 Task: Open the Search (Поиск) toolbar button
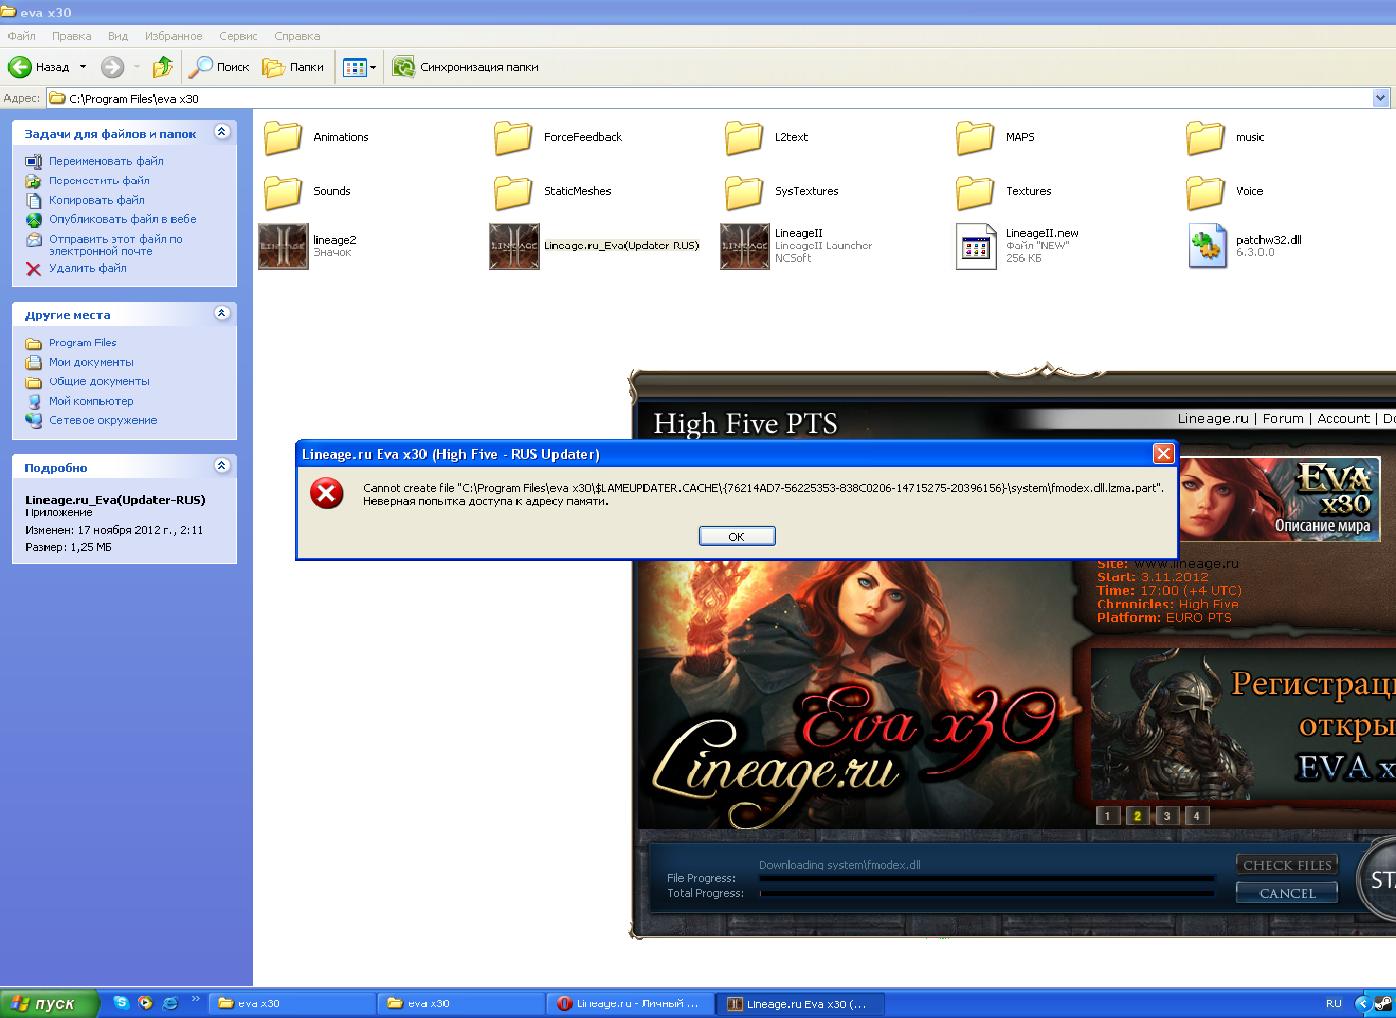[x=220, y=67]
